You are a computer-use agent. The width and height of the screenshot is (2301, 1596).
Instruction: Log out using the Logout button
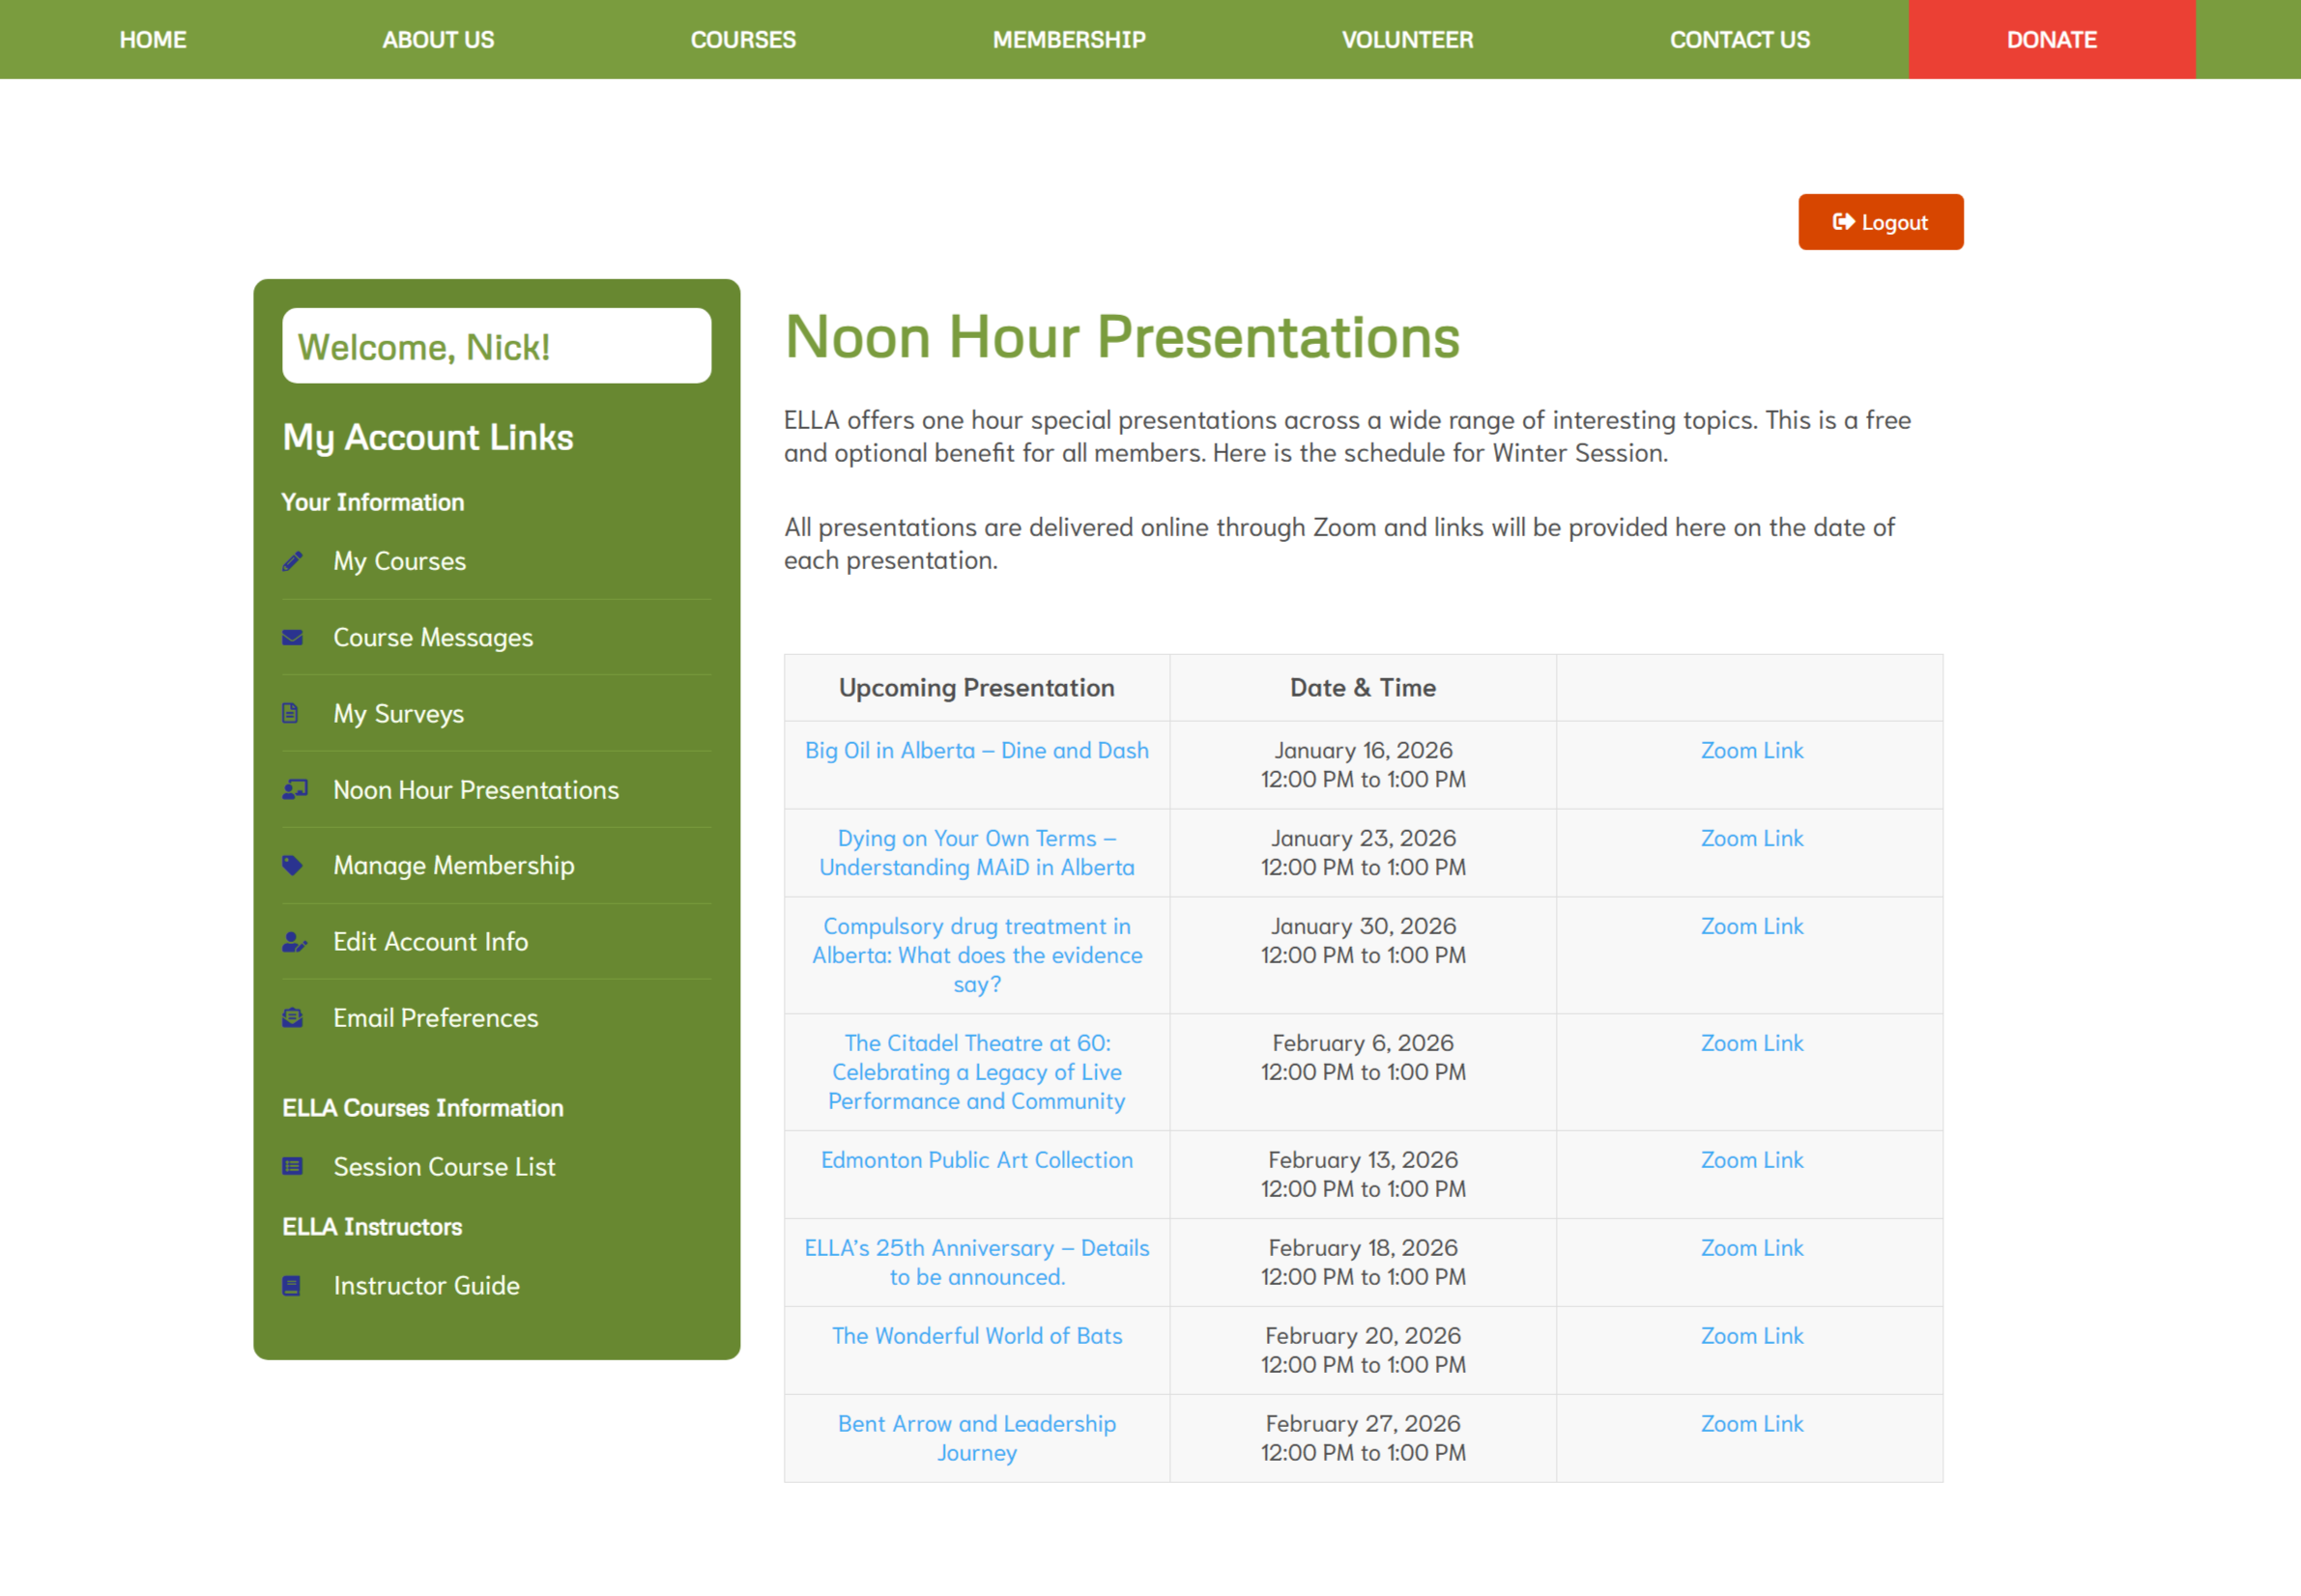point(1880,222)
